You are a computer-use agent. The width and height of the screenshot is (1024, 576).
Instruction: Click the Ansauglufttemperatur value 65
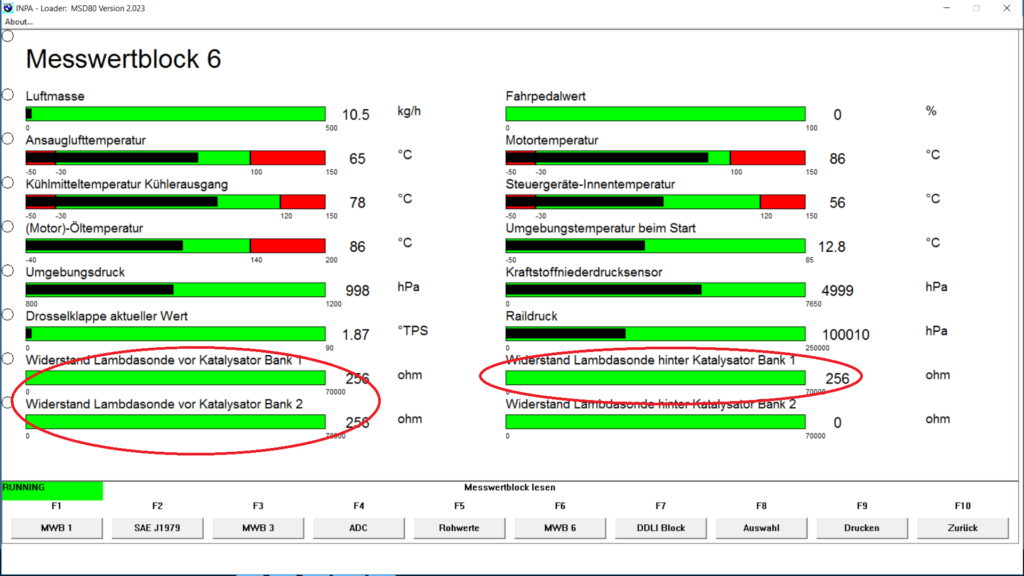point(357,159)
